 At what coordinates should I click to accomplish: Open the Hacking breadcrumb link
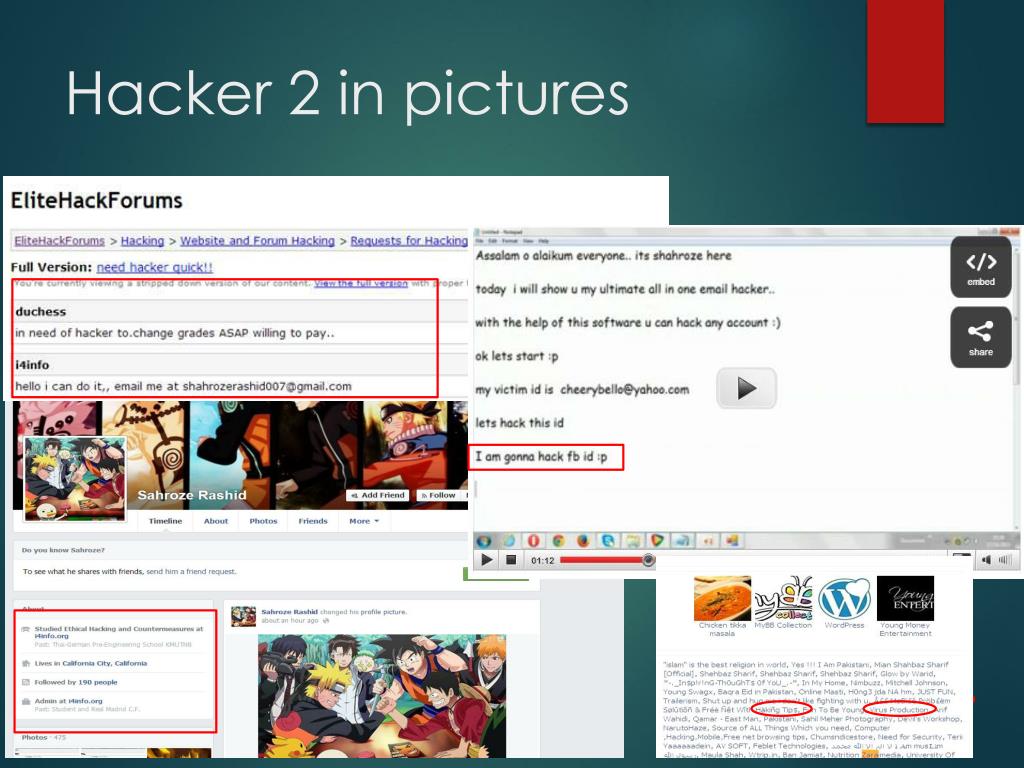(142, 241)
